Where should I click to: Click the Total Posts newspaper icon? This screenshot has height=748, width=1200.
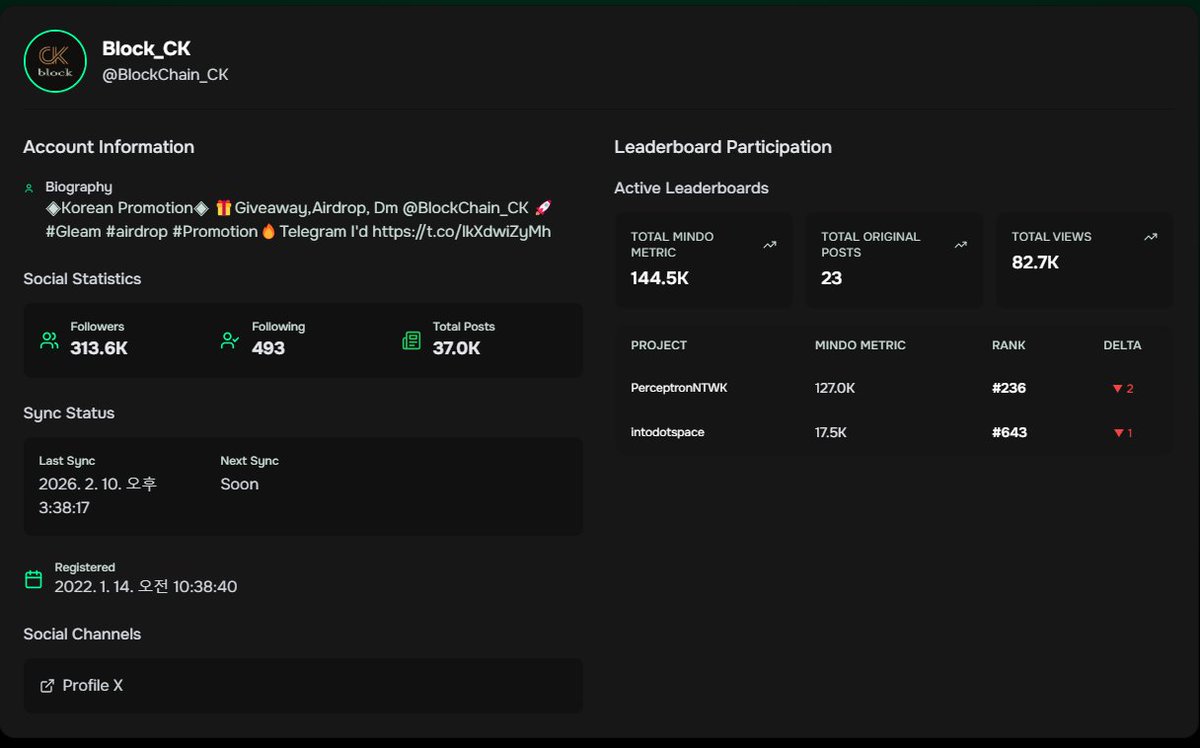(x=411, y=340)
